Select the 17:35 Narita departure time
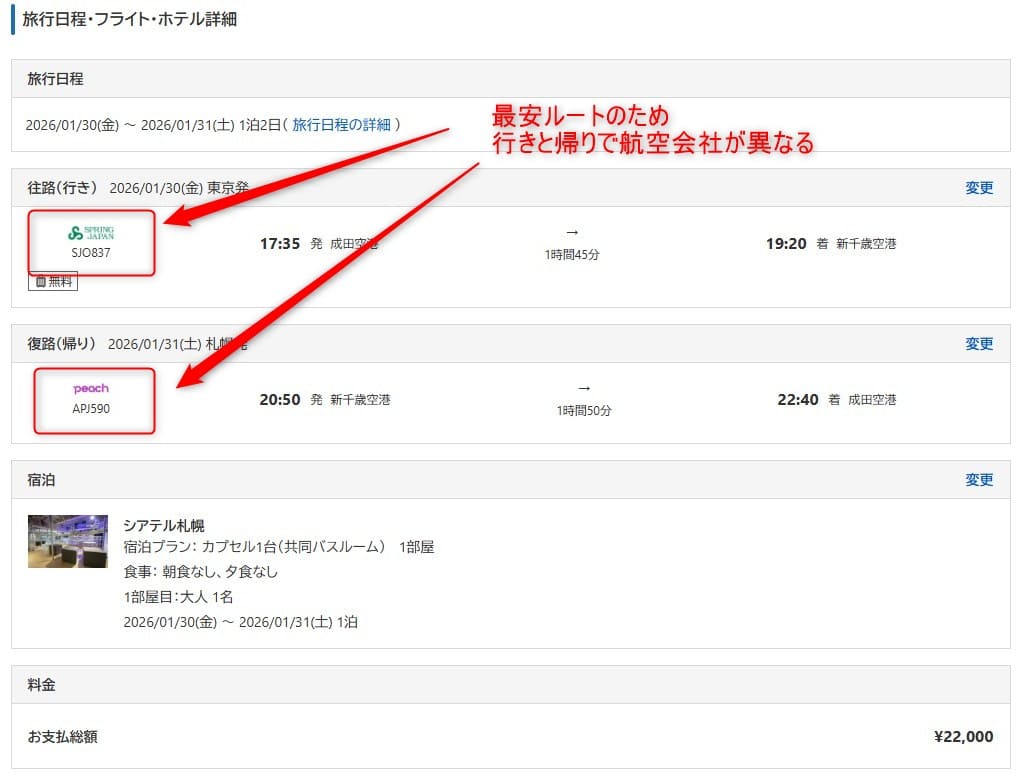Image resolution: width=1023 pixels, height=781 pixels. 280,244
